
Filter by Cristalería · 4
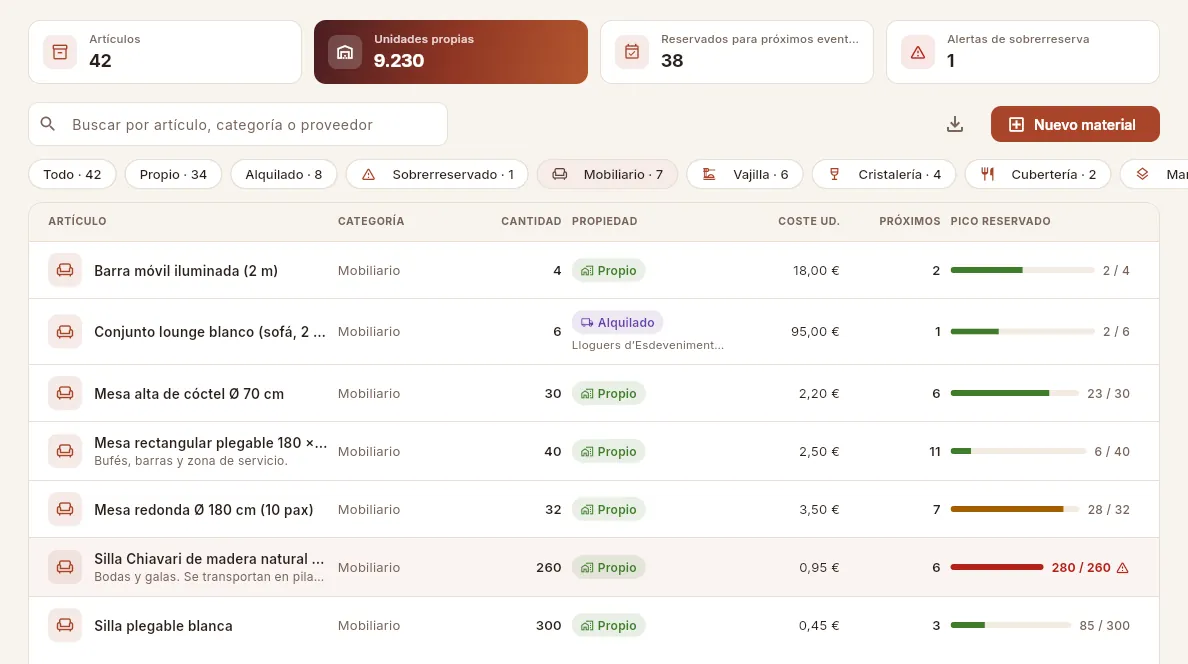(x=884, y=174)
